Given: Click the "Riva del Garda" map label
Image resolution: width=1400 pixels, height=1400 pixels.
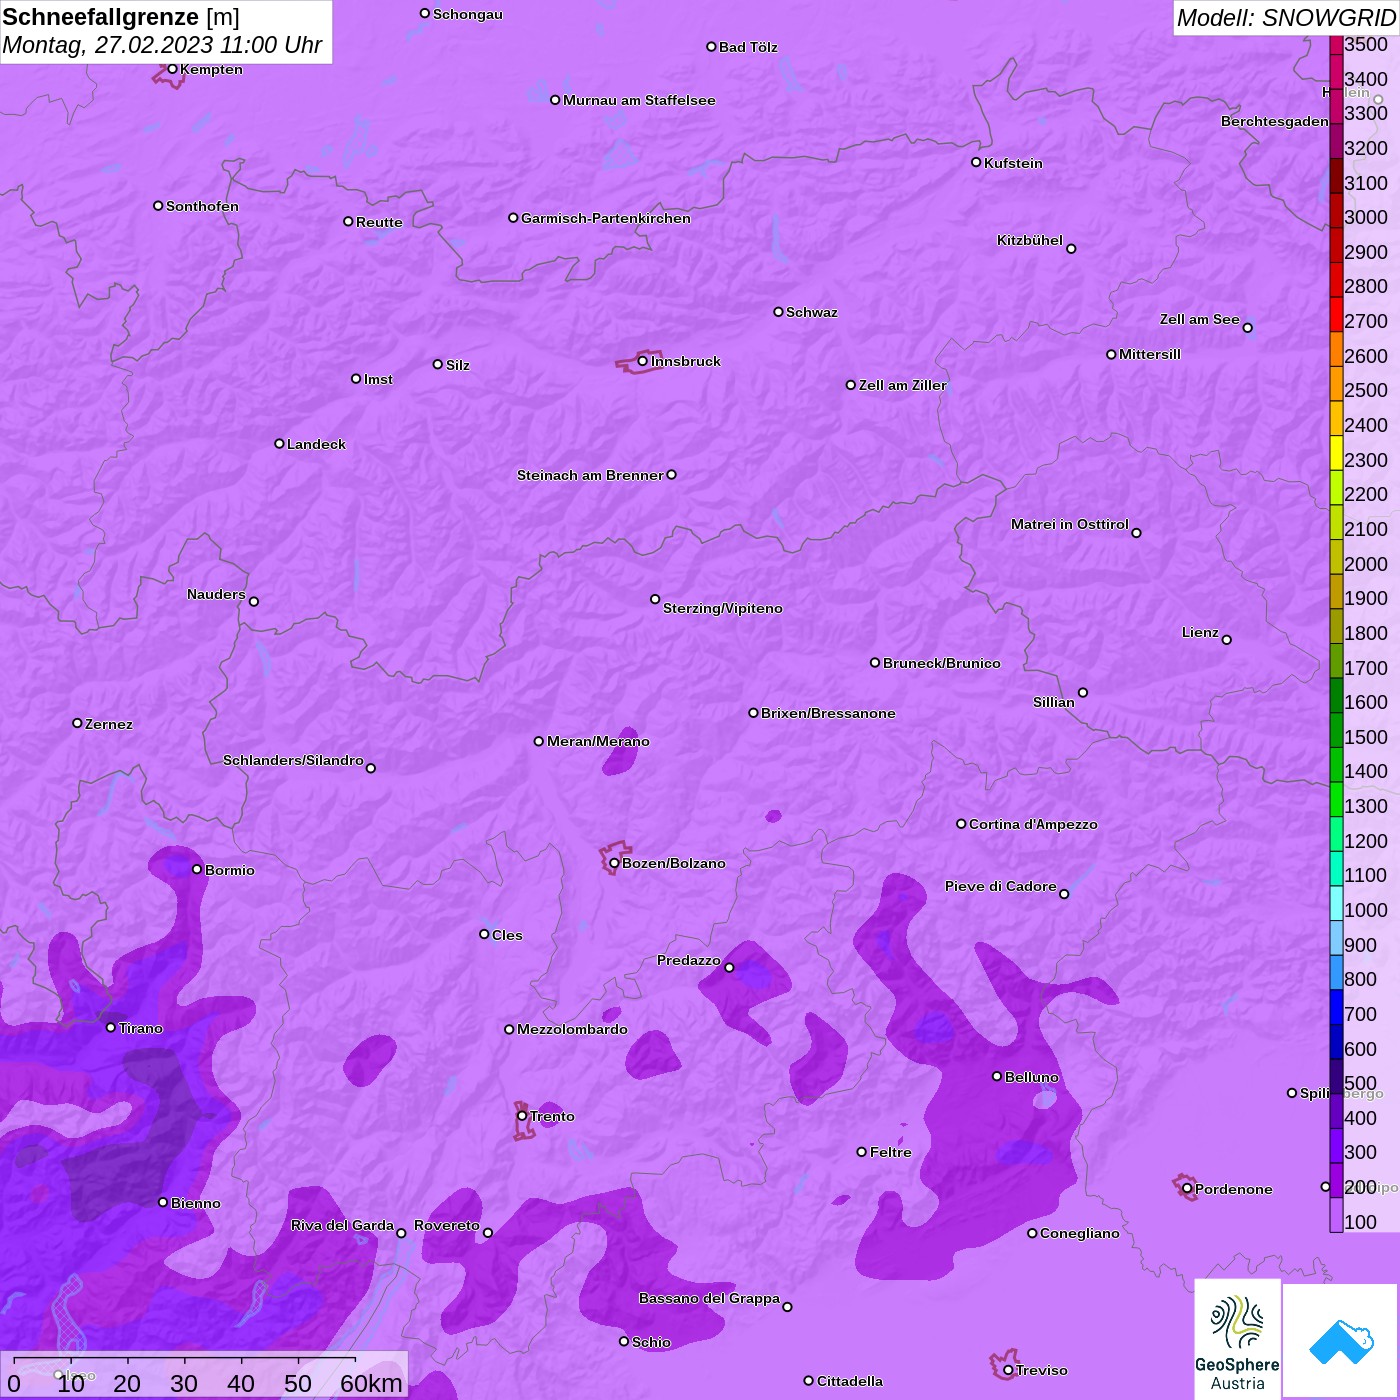Looking at the screenshot, I should pyautogui.click(x=342, y=1225).
